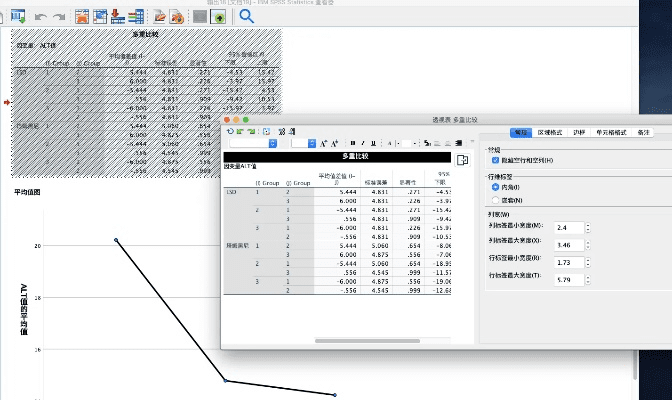Click the undo arrow in main toolbar

click(41, 16)
